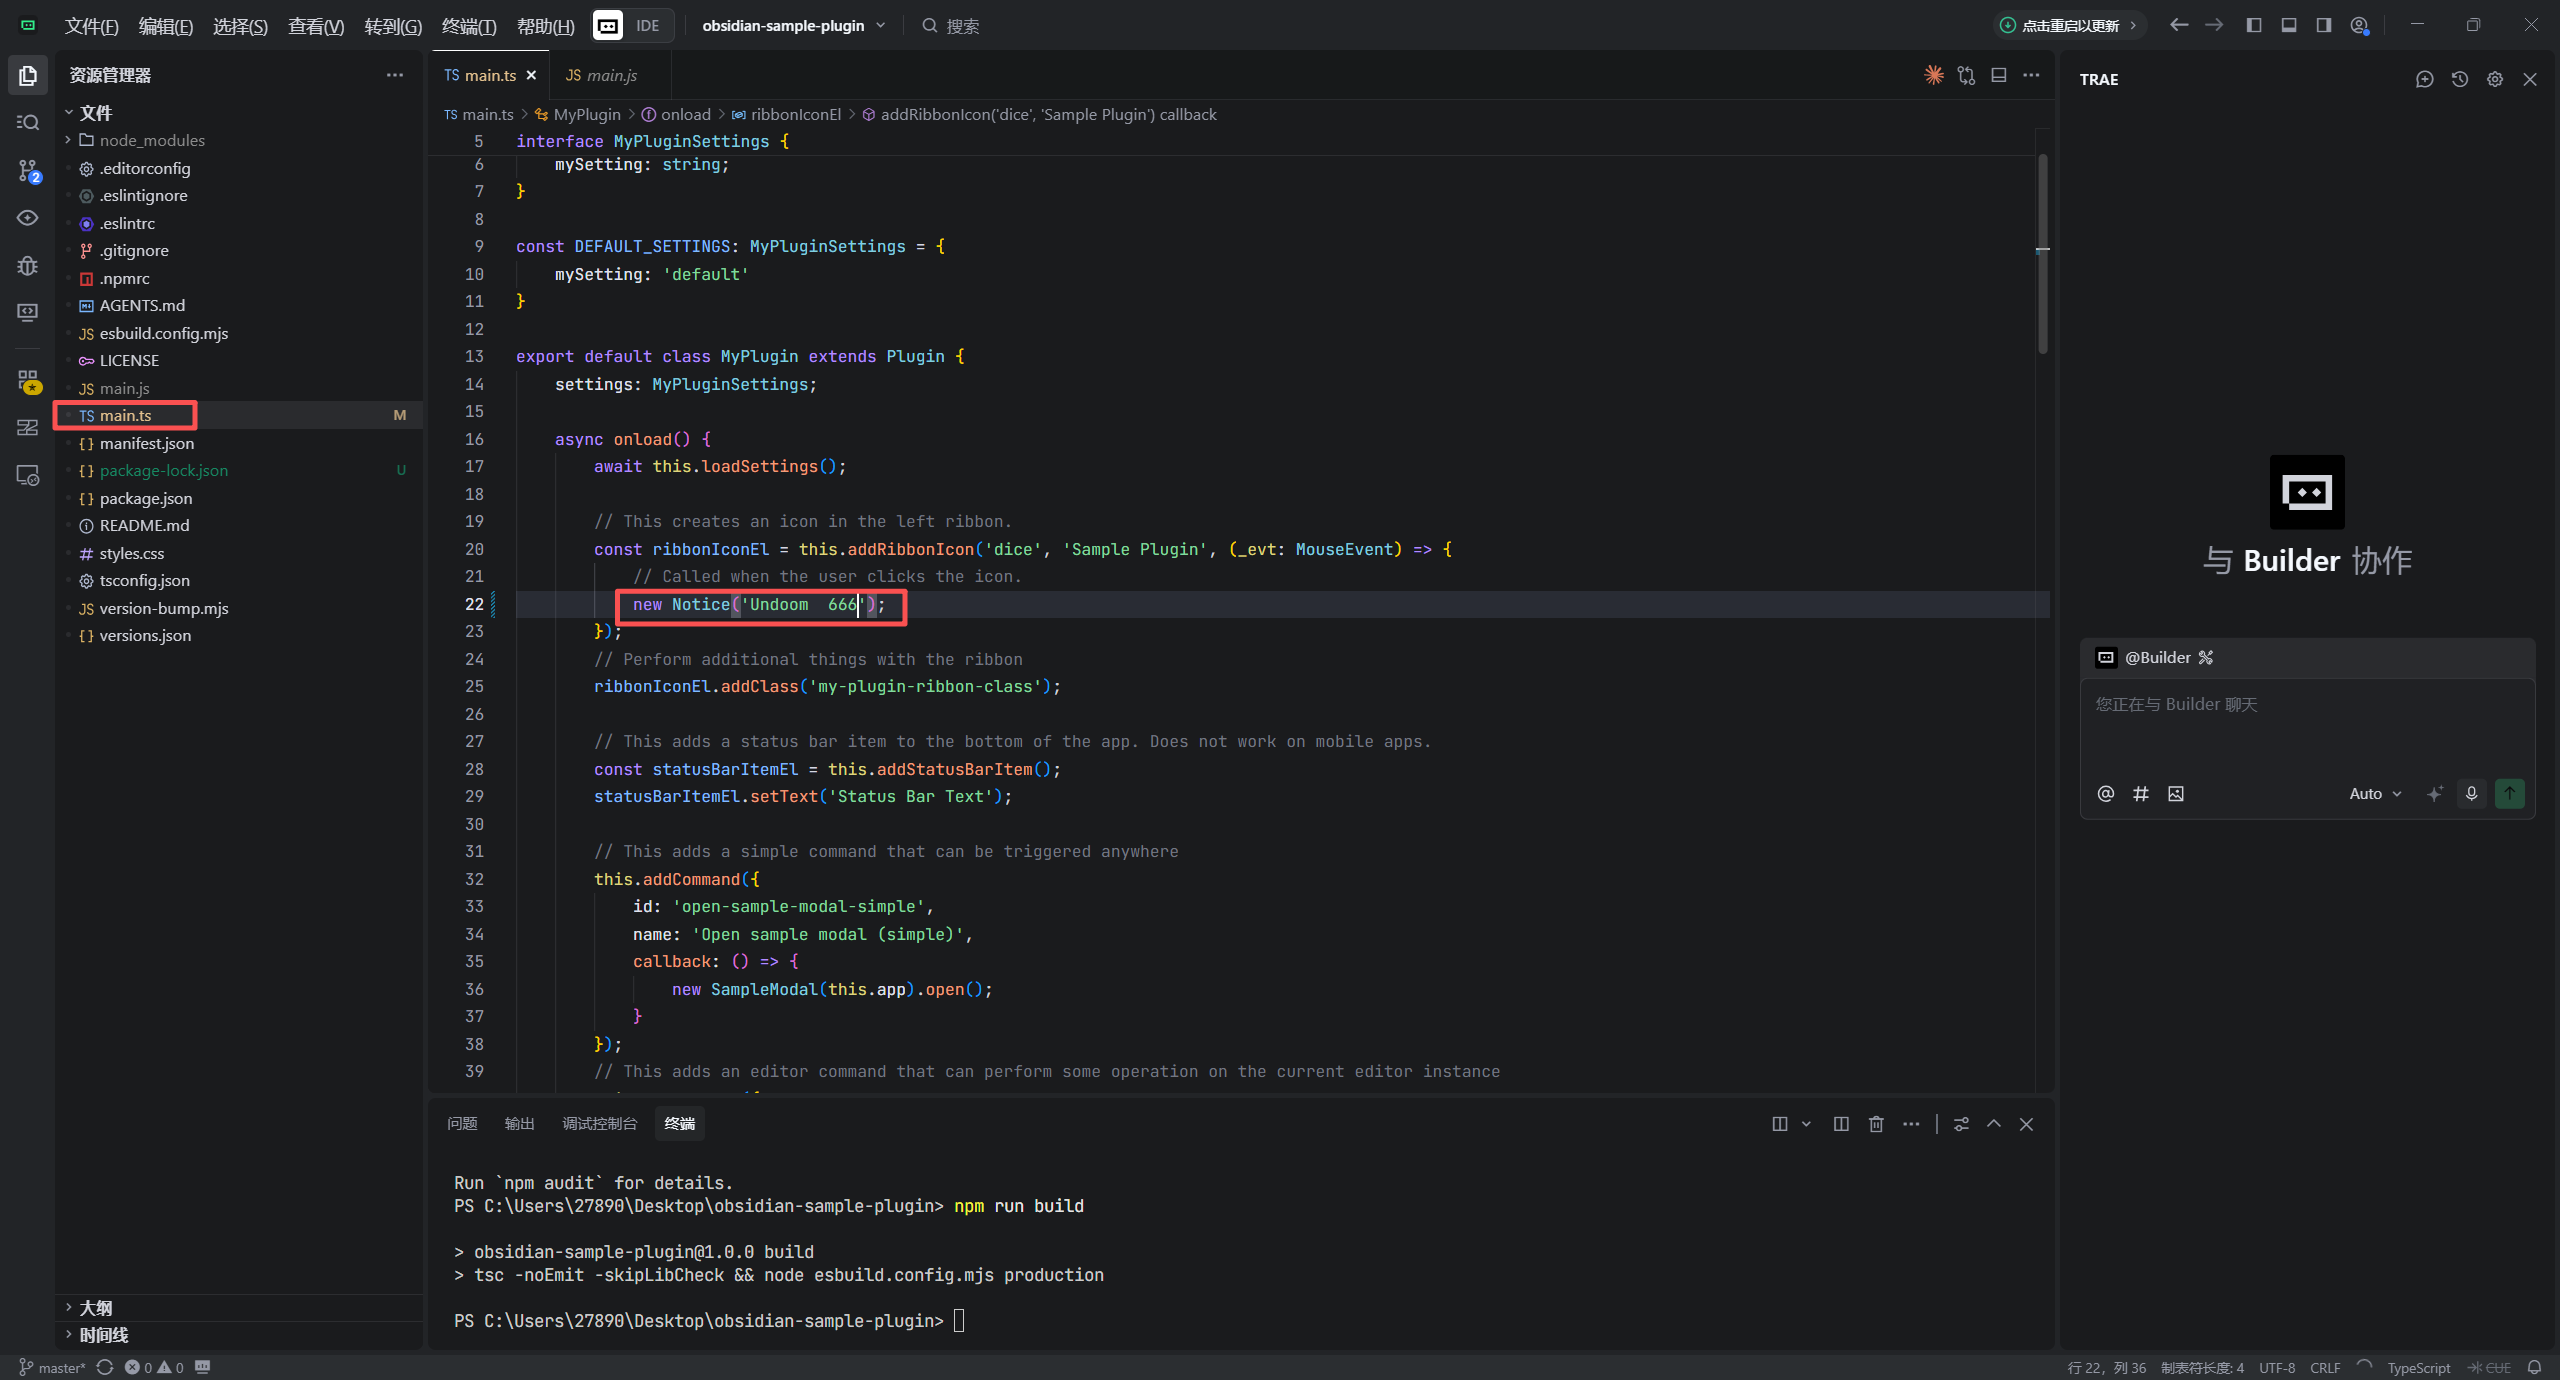
Task: Open the Search view in activity bar
Action: pyautogui.click(x=28, y=122)
